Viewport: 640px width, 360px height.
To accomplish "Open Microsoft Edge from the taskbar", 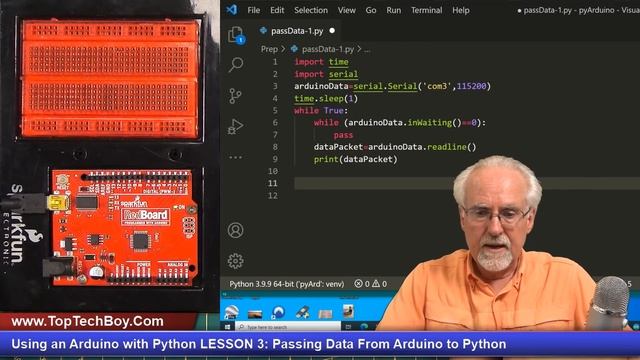I will pyautogui.click(x=364, y=327).
